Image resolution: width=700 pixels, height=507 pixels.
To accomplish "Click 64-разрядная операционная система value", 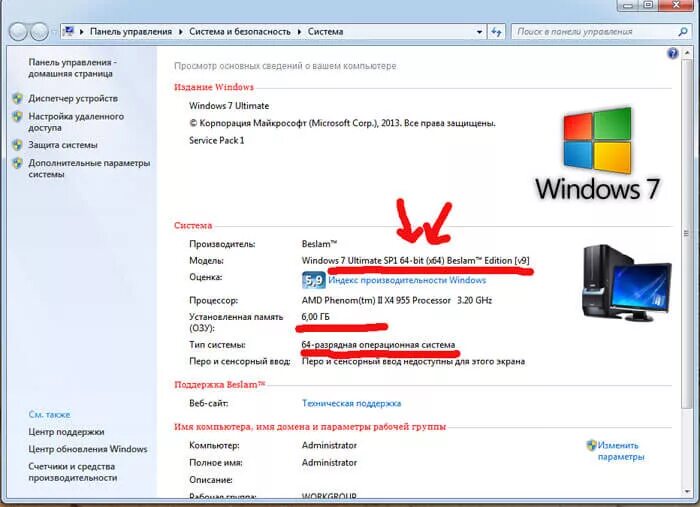I will tap(379, 345).
